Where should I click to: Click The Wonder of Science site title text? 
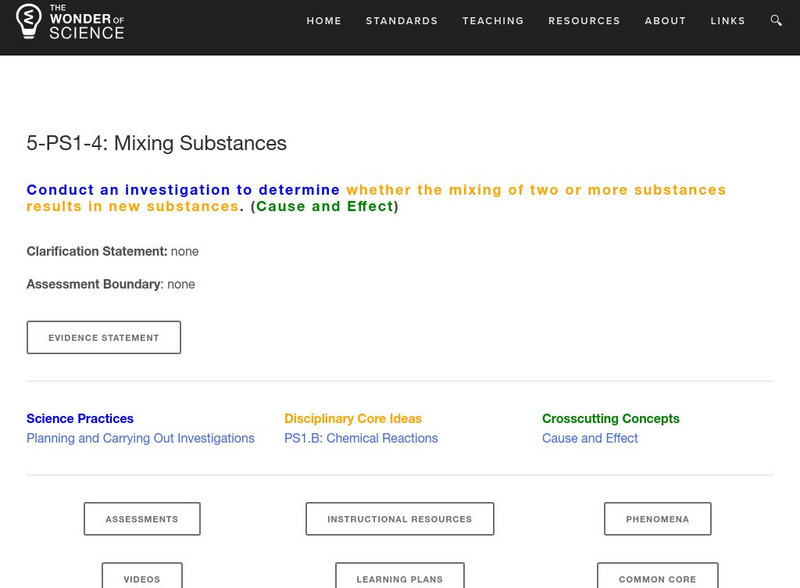click(87, 22)
